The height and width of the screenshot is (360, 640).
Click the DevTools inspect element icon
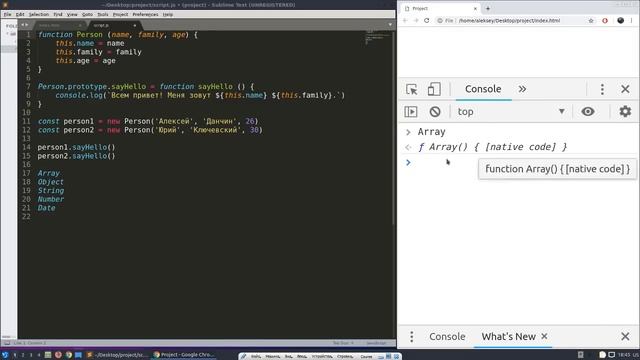[411, 89]
